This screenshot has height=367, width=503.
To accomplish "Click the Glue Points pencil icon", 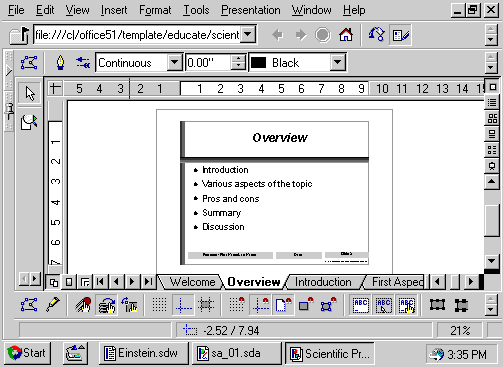I will pos(53,305).
